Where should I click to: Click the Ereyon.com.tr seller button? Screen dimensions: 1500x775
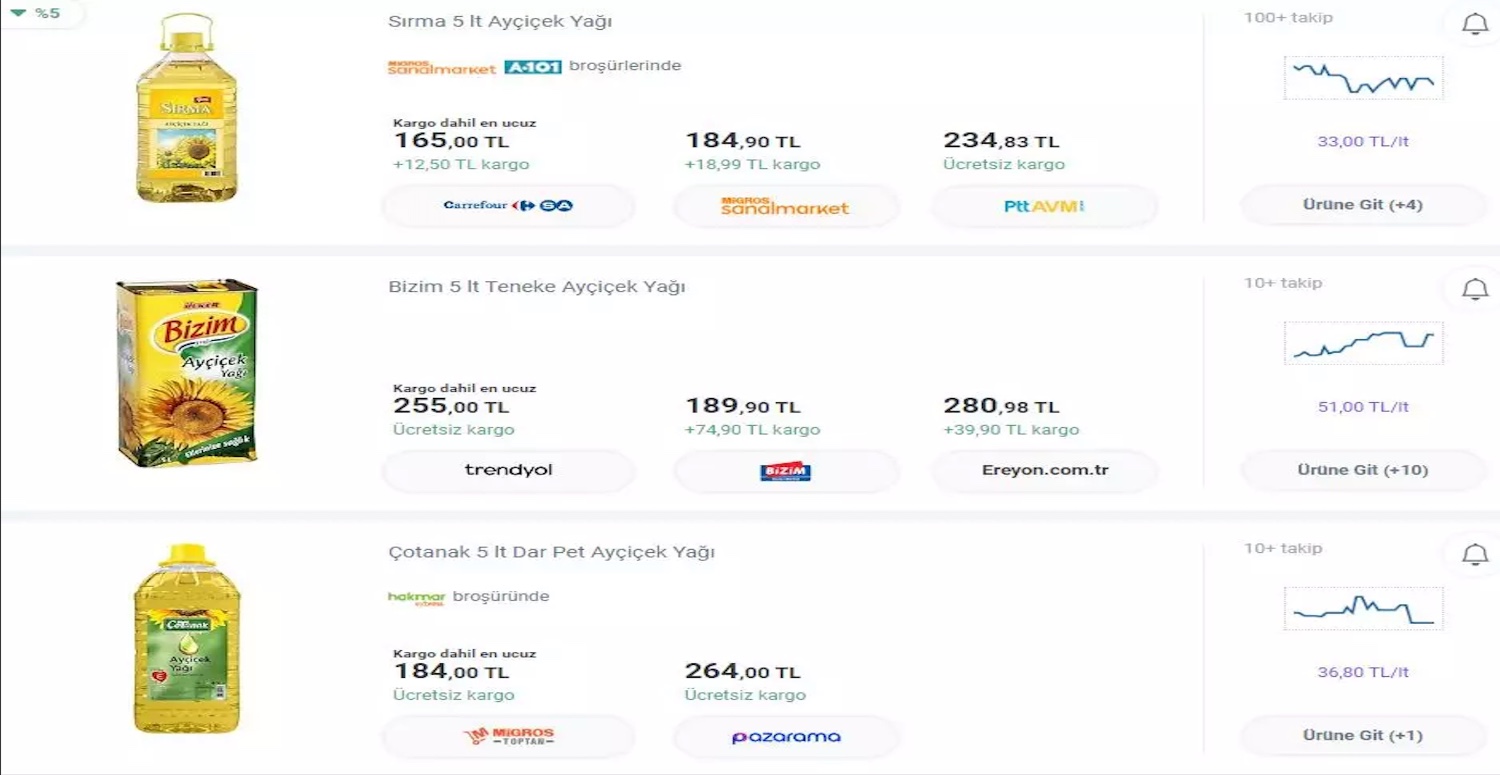tap(1044, 471)
